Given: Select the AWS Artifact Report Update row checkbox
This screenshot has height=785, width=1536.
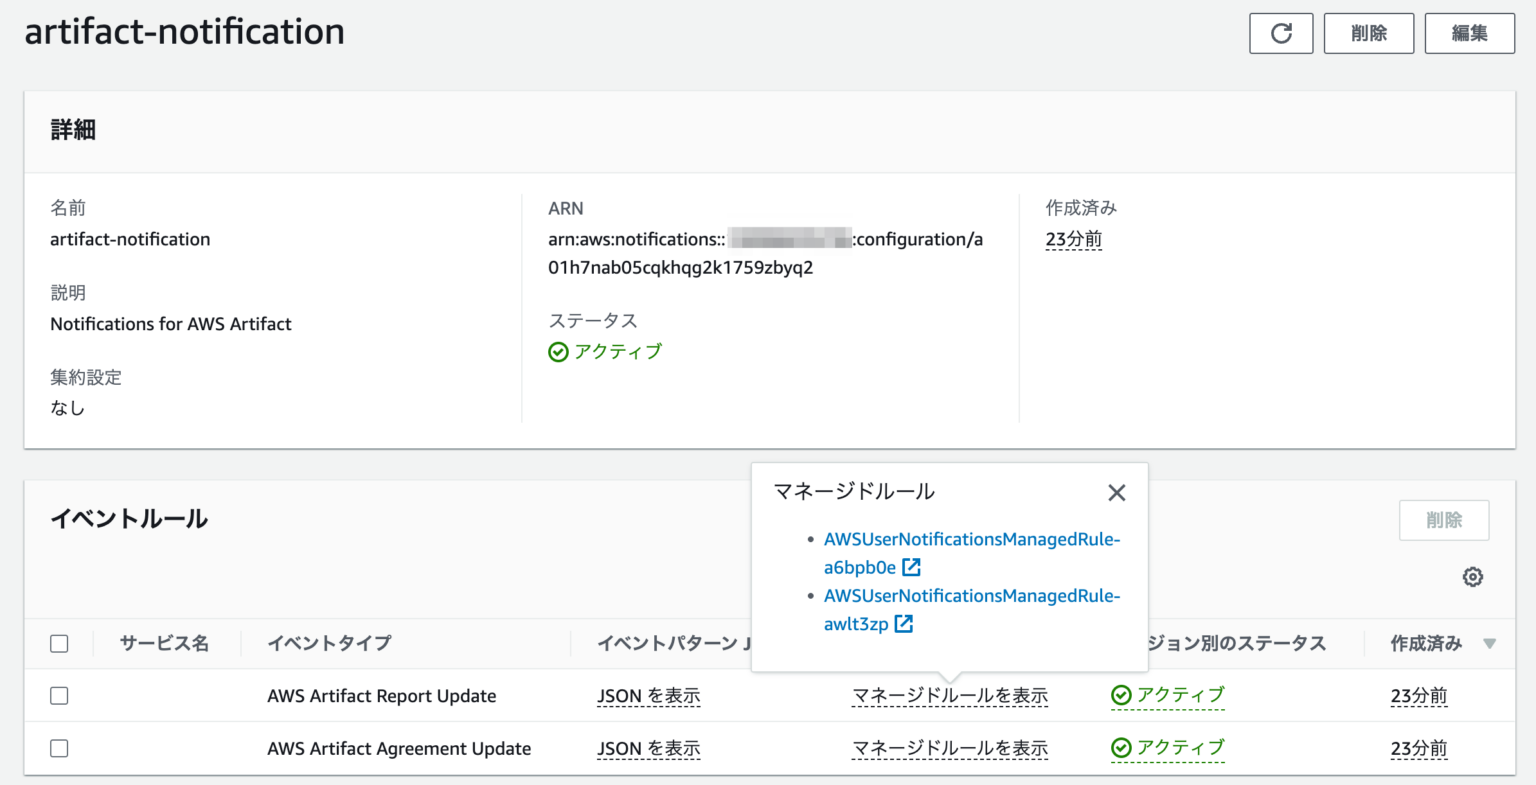Looking at the screenshot, I should [59, 695].
